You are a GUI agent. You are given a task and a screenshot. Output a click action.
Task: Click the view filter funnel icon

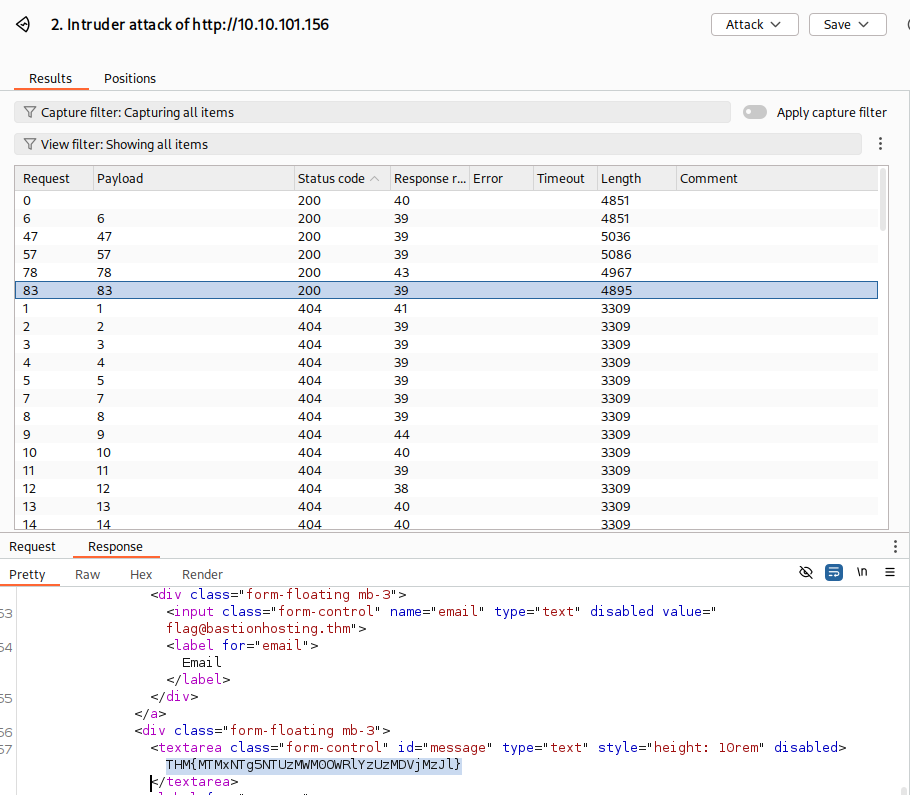point(30,144)
